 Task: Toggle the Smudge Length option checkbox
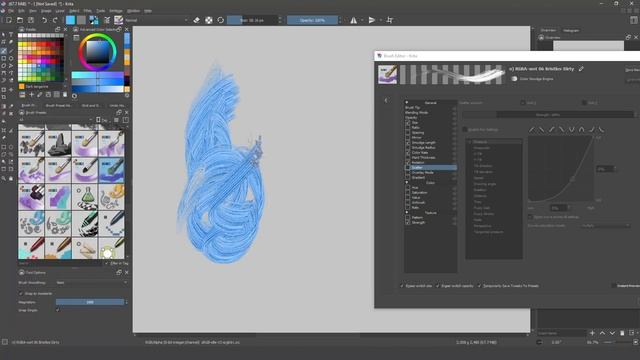coord(407,142)
